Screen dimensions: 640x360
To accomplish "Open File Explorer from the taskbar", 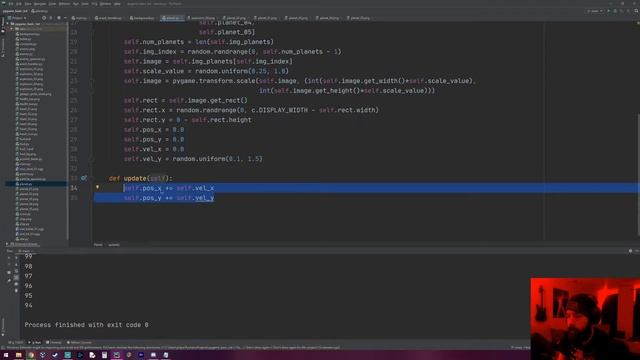I will (18, 355).
